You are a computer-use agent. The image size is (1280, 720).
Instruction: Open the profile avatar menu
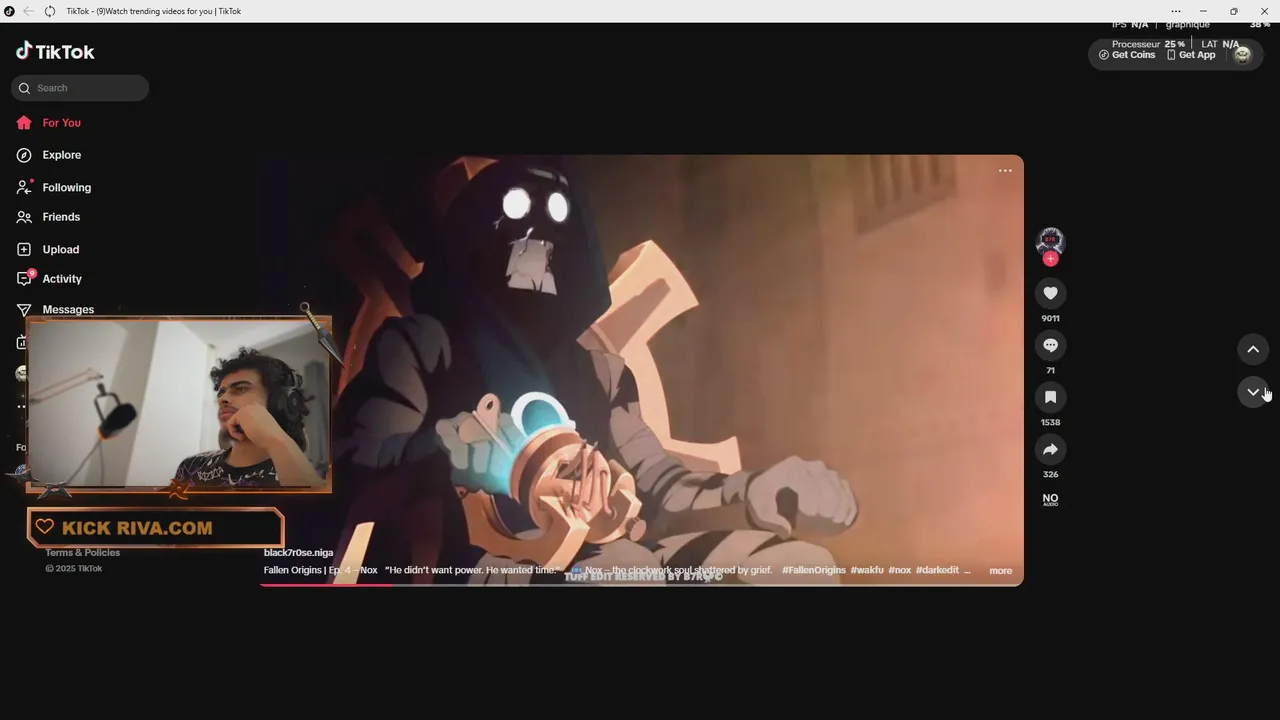coord(1242,54)
